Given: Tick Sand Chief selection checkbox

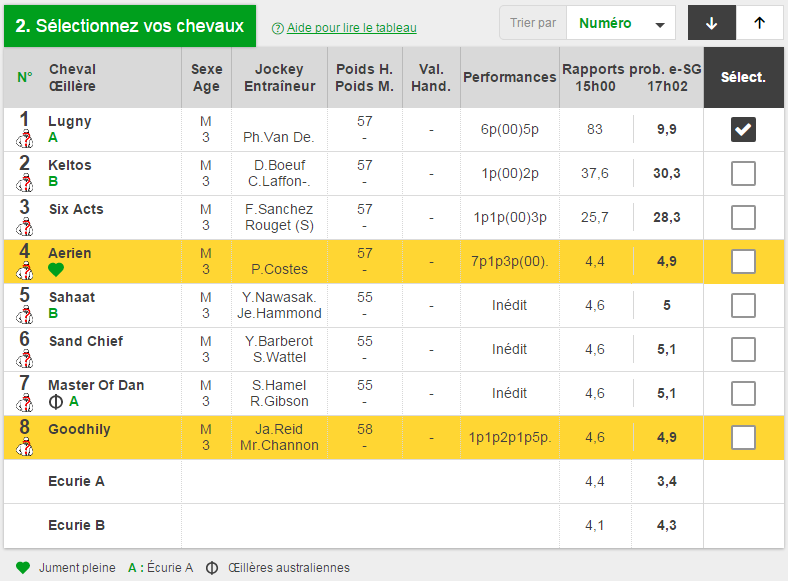Looking at the screenshot, I should [x=743, y=349].
